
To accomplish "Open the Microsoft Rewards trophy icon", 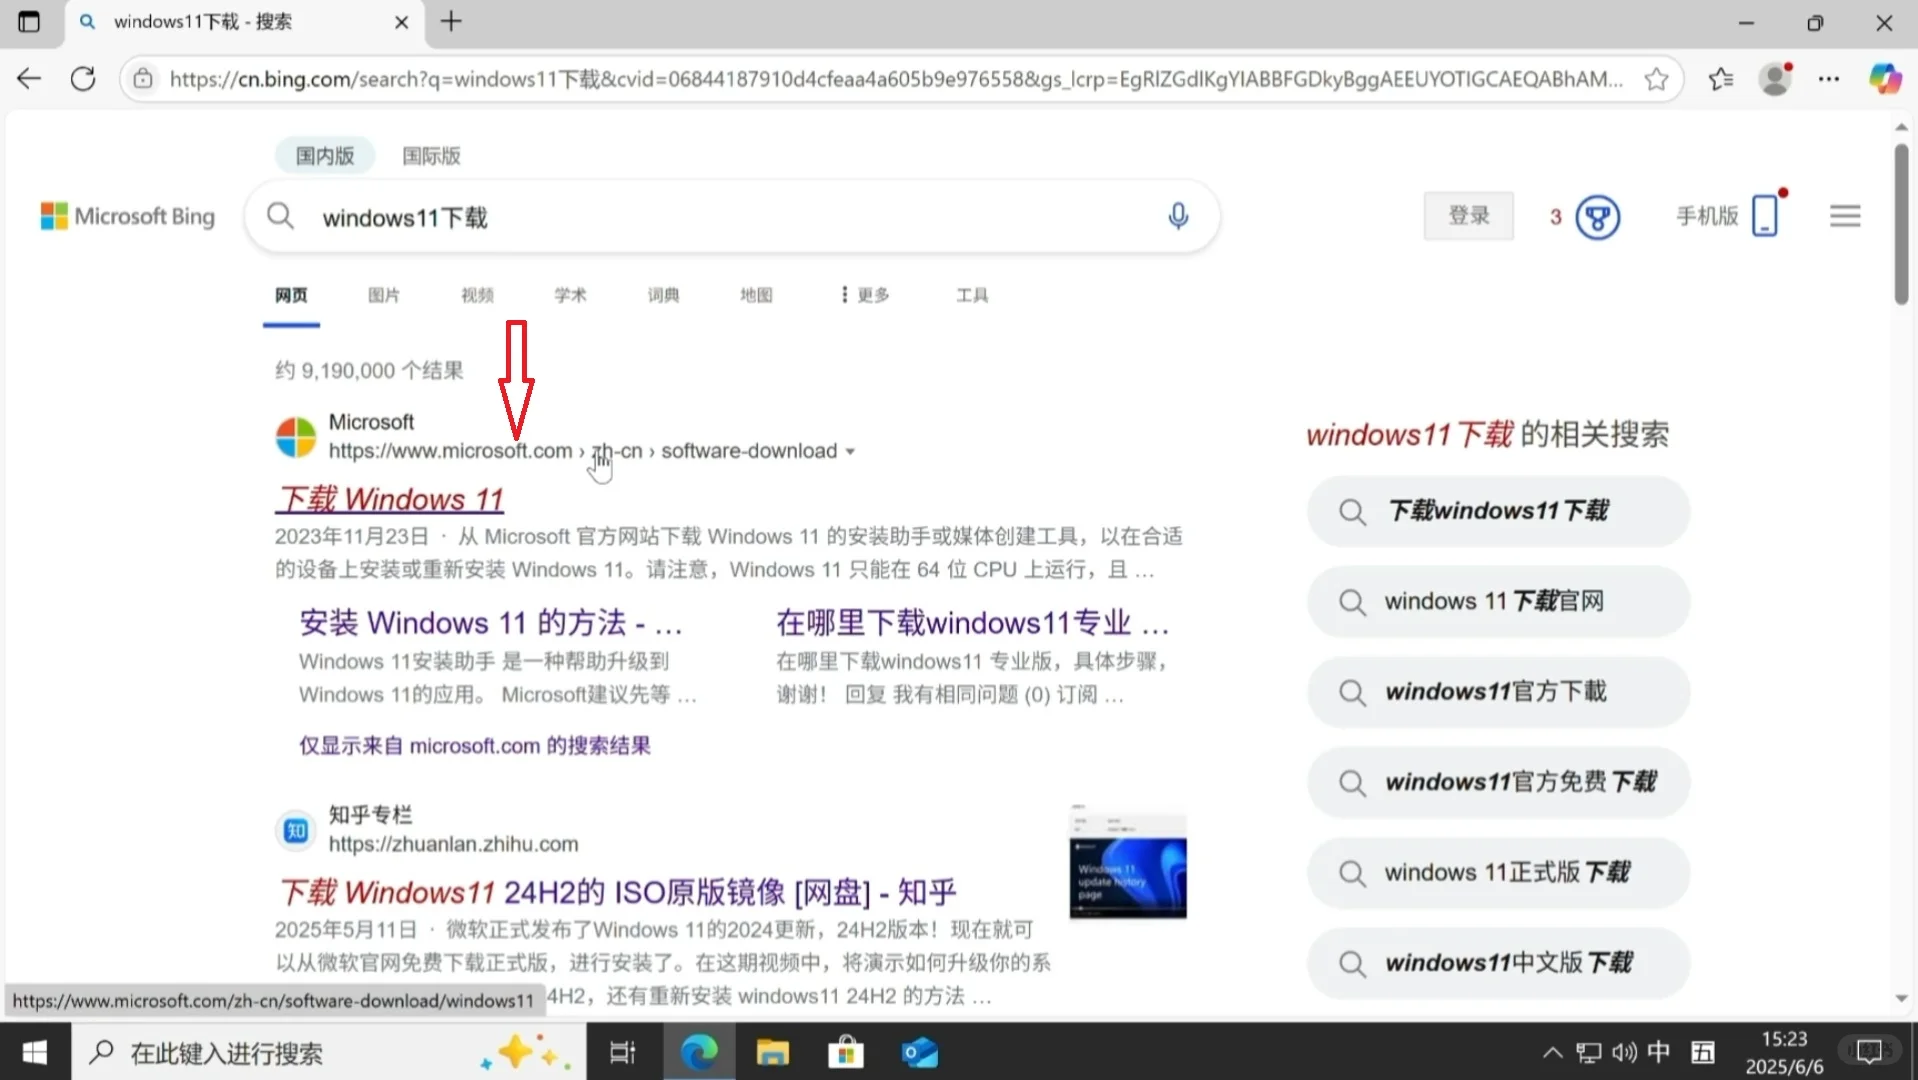I will pyautogui.click(x=1597, y=217).
